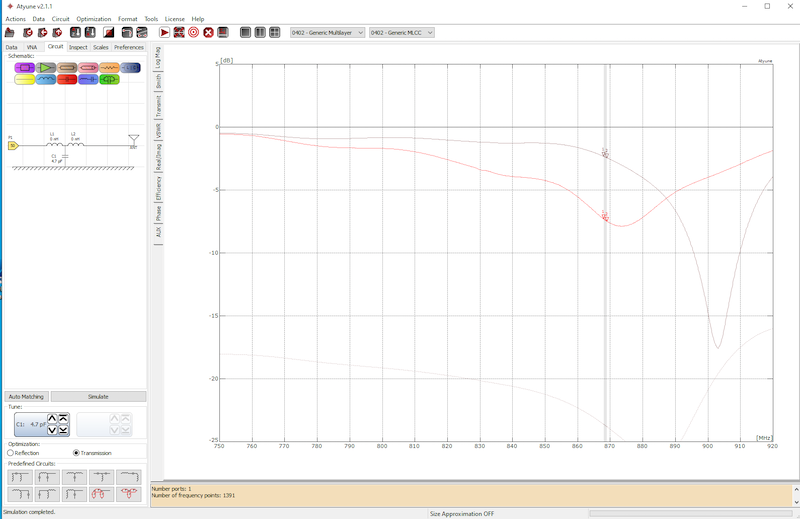Switch to the Smith chart vertical tab

pos(158,82)
